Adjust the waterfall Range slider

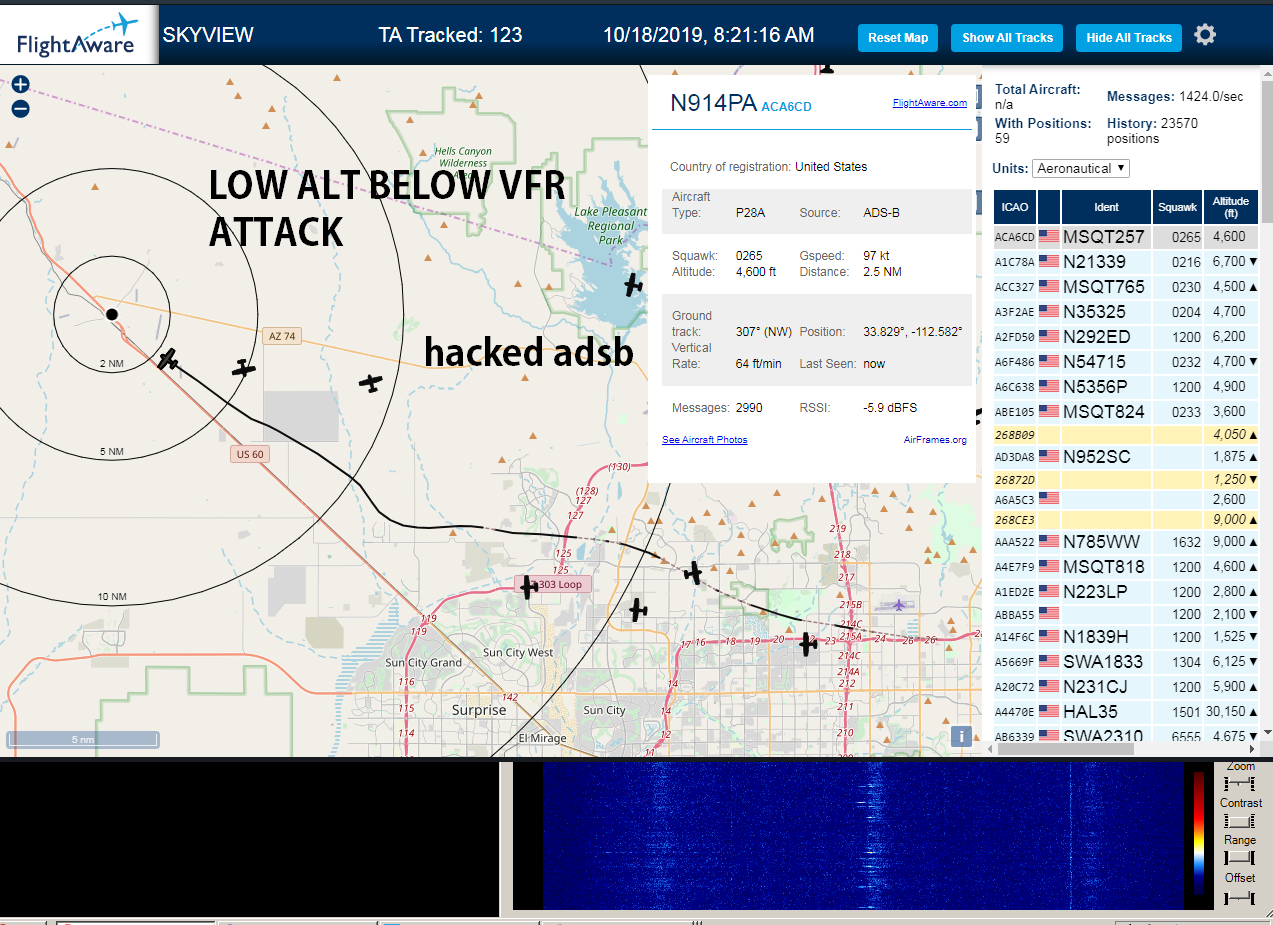pyautogui.click(x=1240, y=858)
